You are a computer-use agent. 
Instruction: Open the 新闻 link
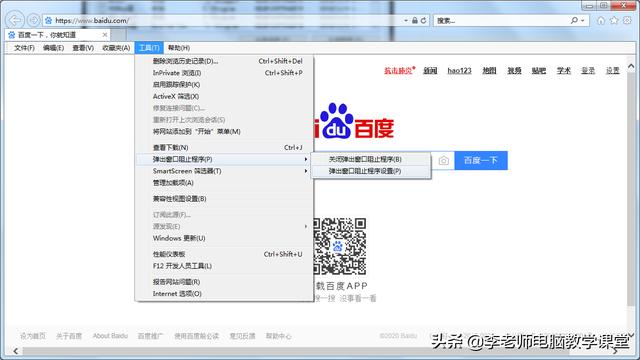(430, 71)
